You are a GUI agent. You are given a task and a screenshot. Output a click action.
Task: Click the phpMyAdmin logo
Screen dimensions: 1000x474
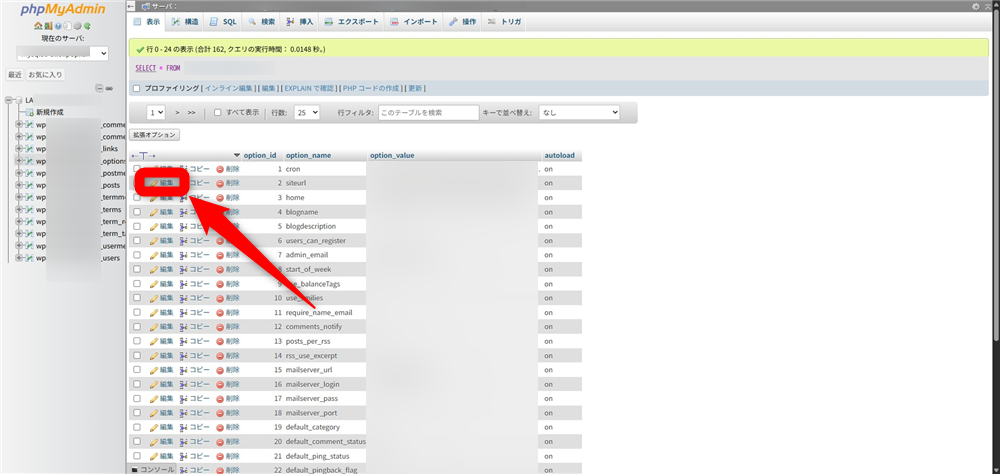[x=62, y=10]
